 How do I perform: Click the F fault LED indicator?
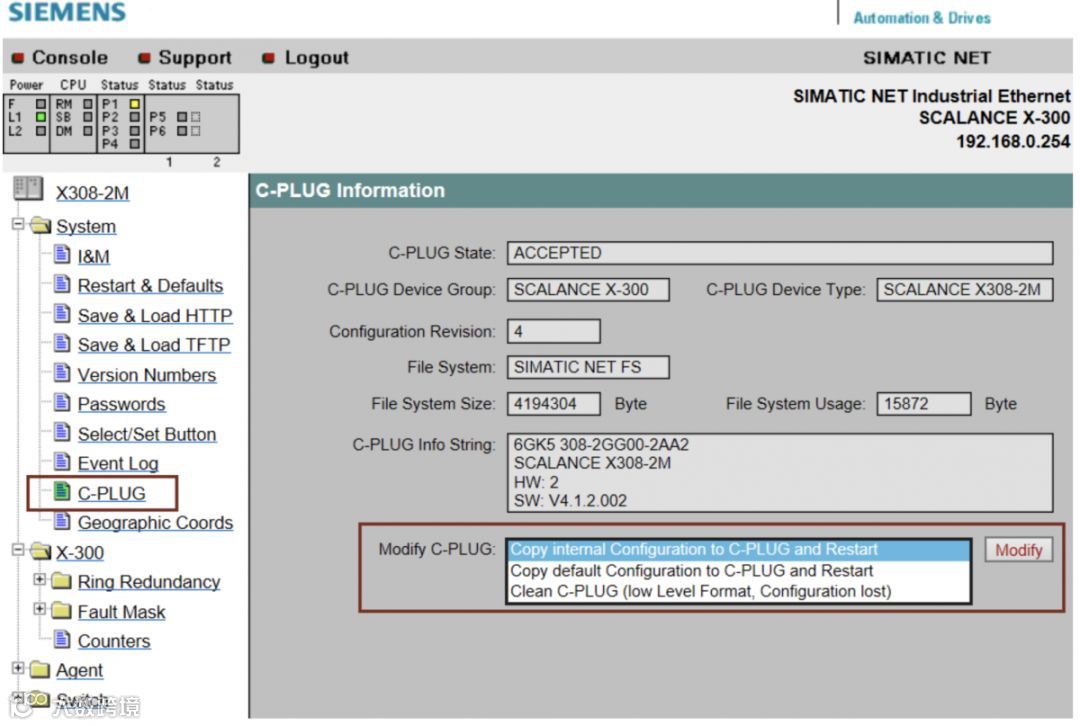point(41,104)
